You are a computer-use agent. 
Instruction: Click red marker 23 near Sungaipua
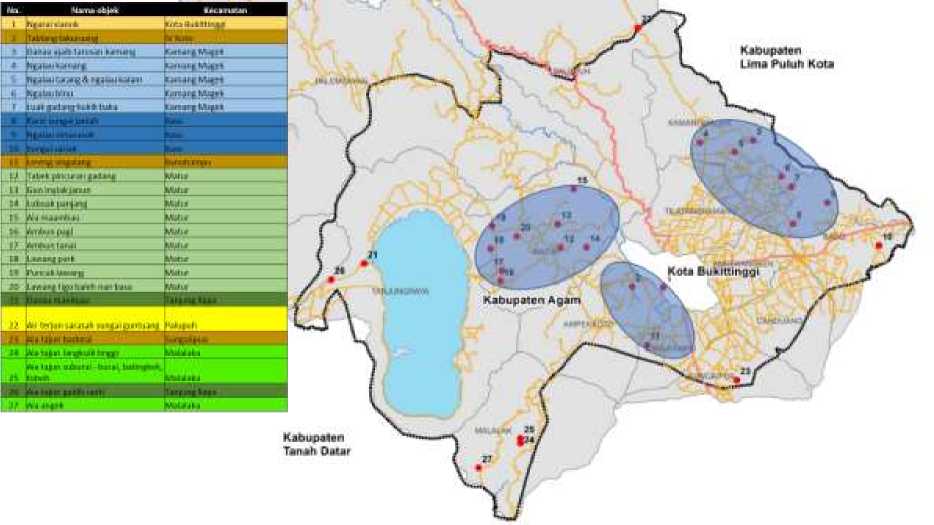(736, 381)
